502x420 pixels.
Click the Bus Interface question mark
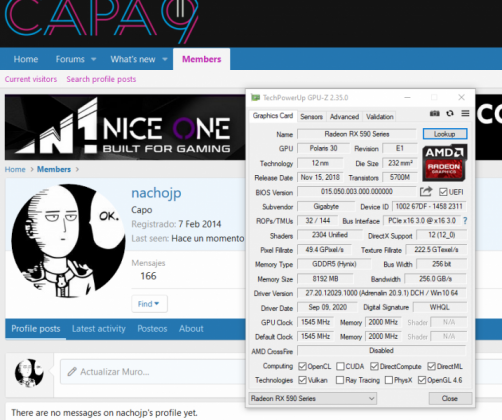[465, 221]
